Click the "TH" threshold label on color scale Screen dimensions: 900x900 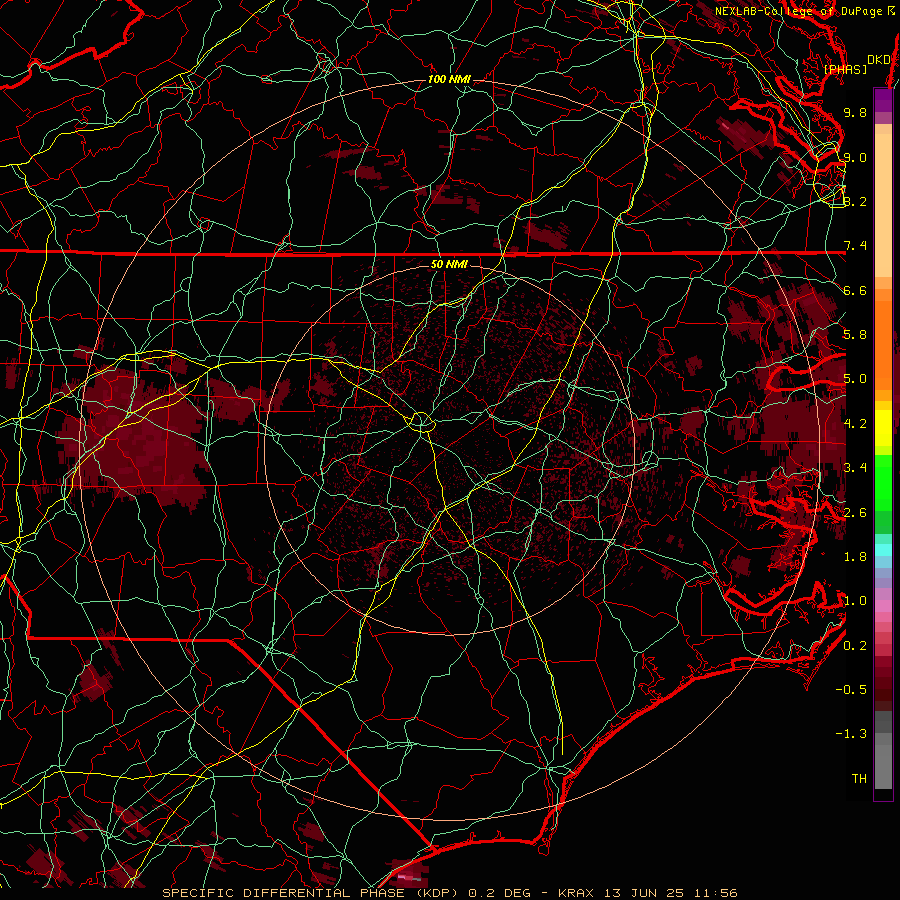859,779
